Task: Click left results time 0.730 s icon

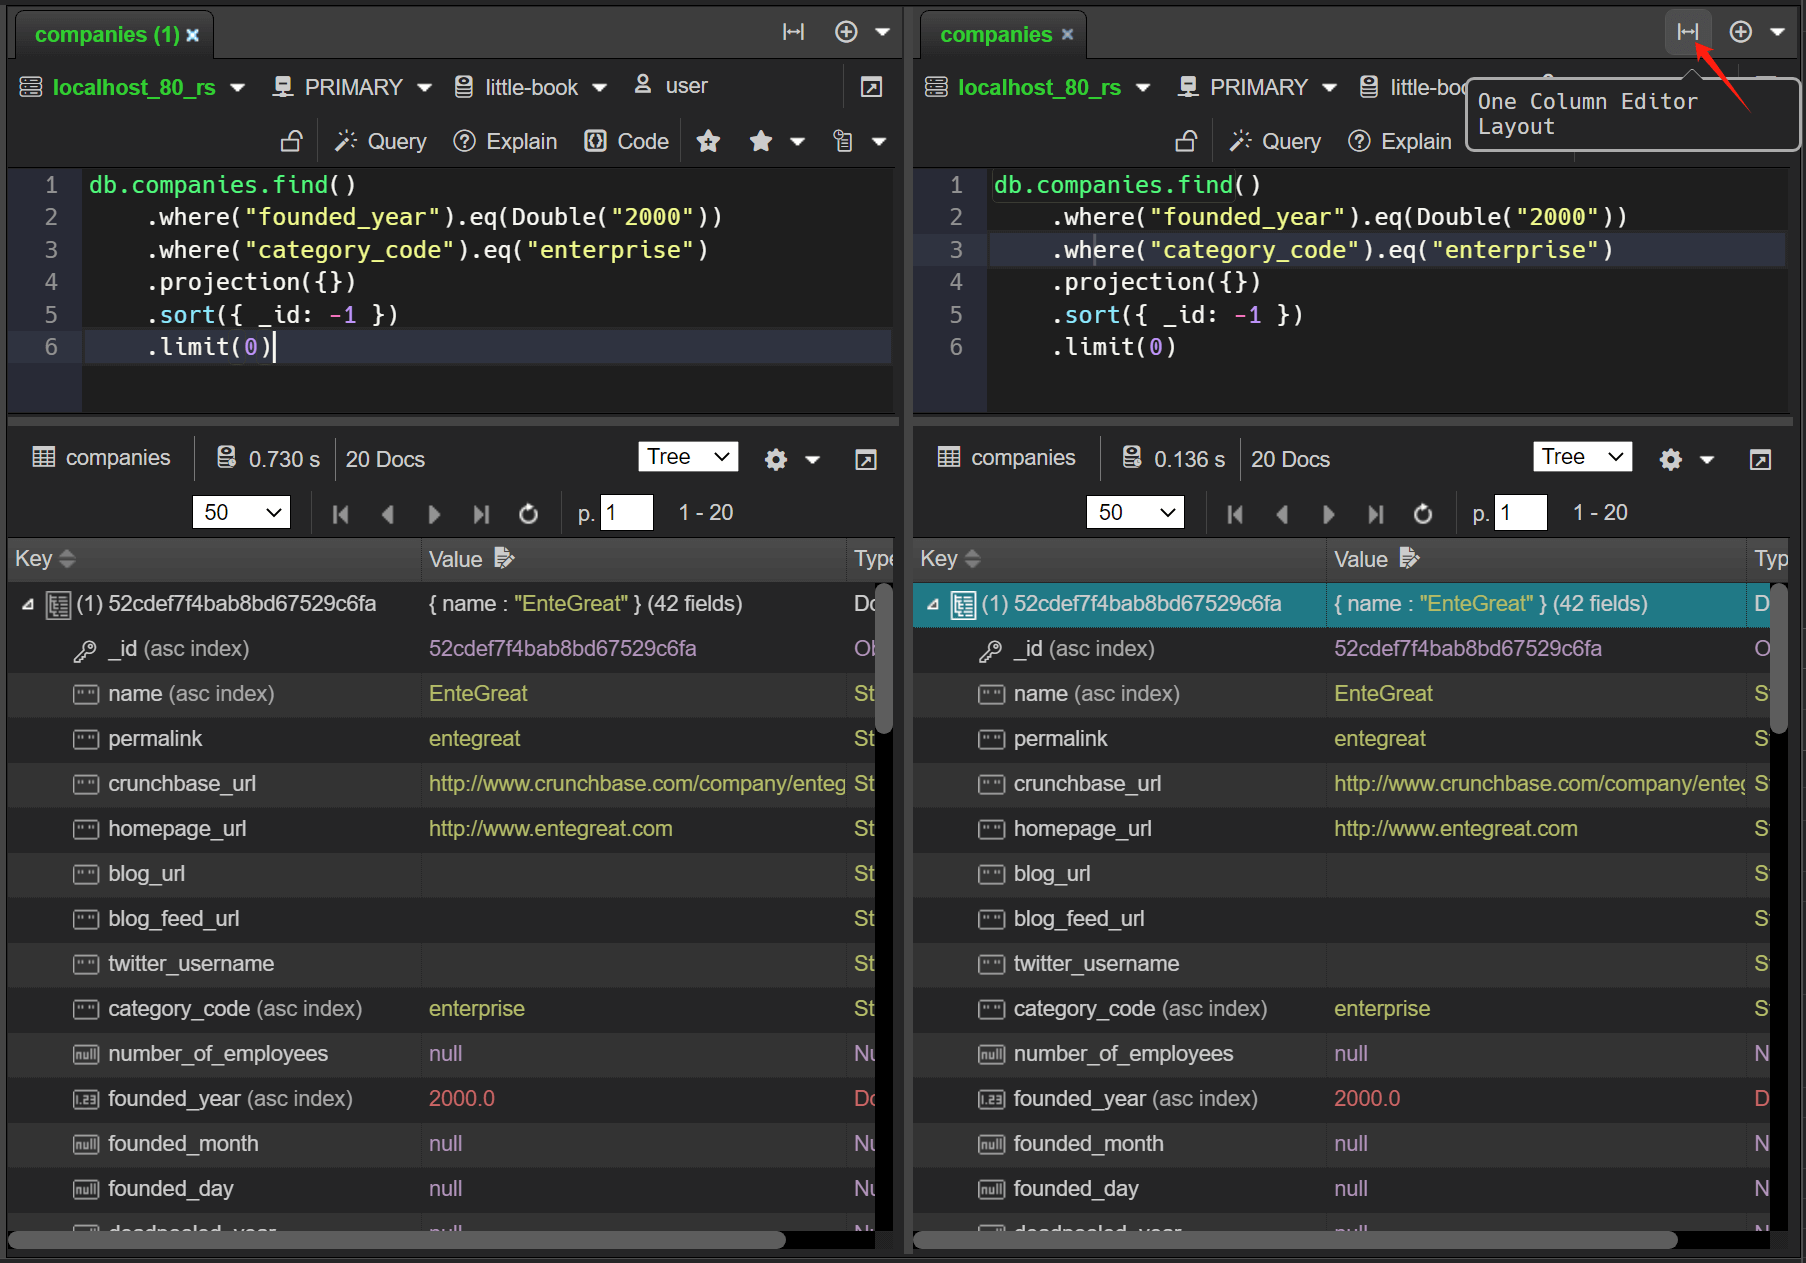Action: point(227,458)
